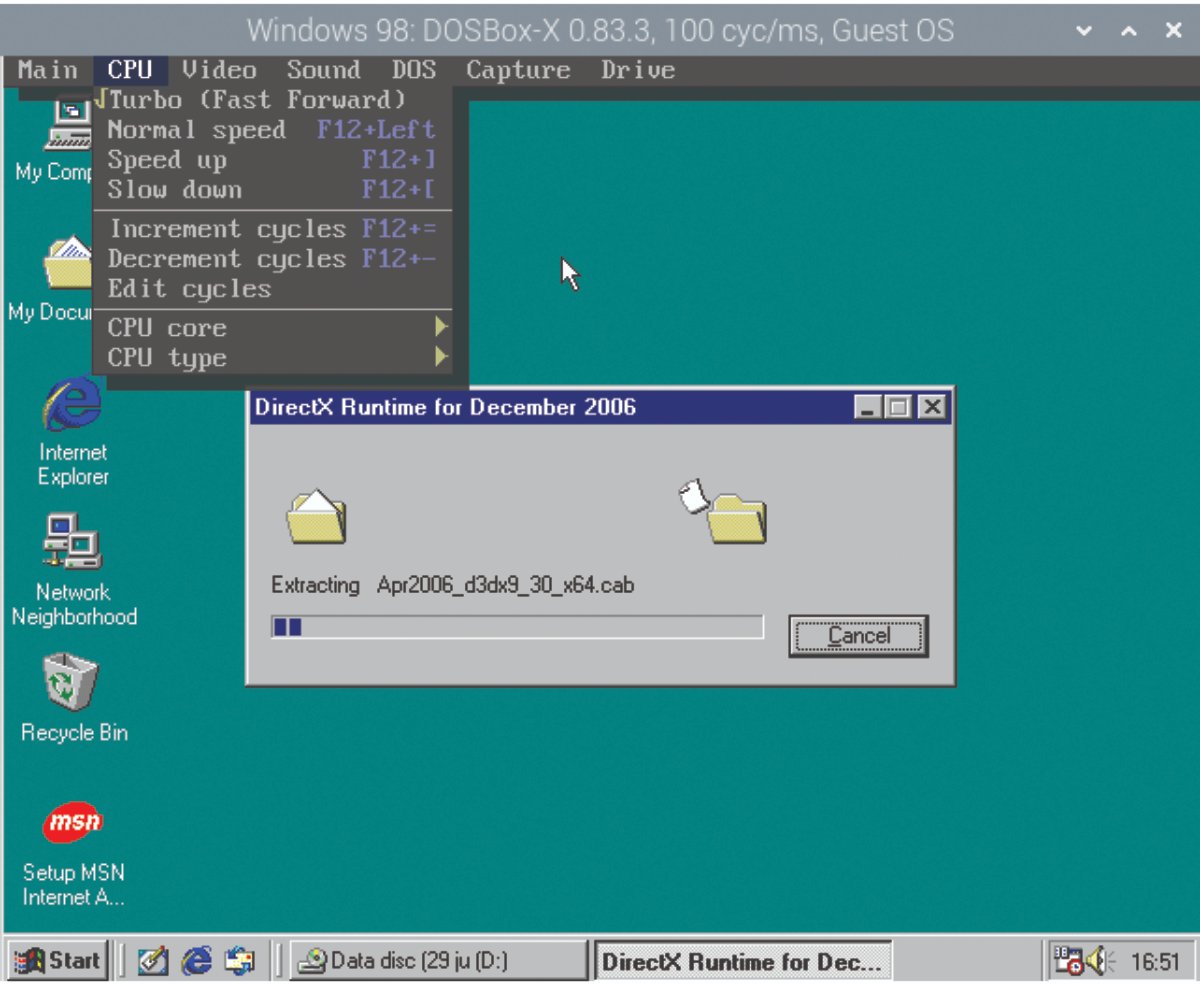Open the Main menu in DOSBox-X
This screenshot has width=1200, height=985.
48,70
